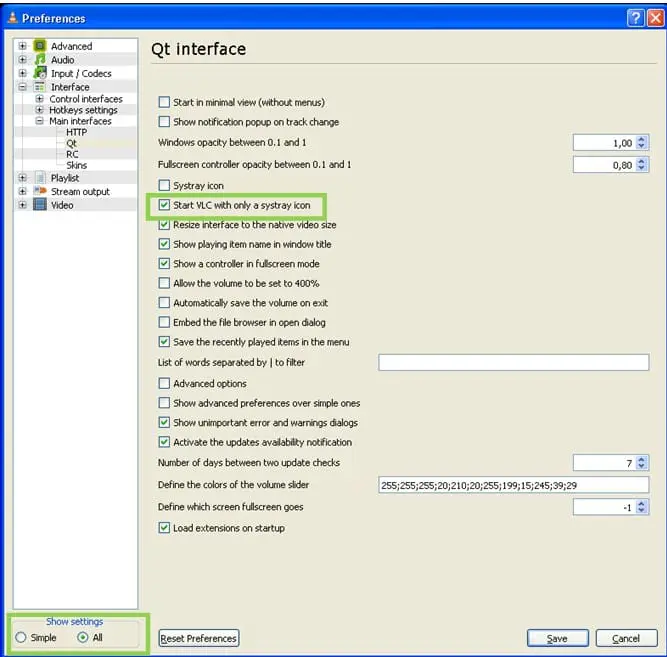Uncheck Start VLC with only a systray icon
The height and width of the screenshot is (657, 667).
(165, 205)
